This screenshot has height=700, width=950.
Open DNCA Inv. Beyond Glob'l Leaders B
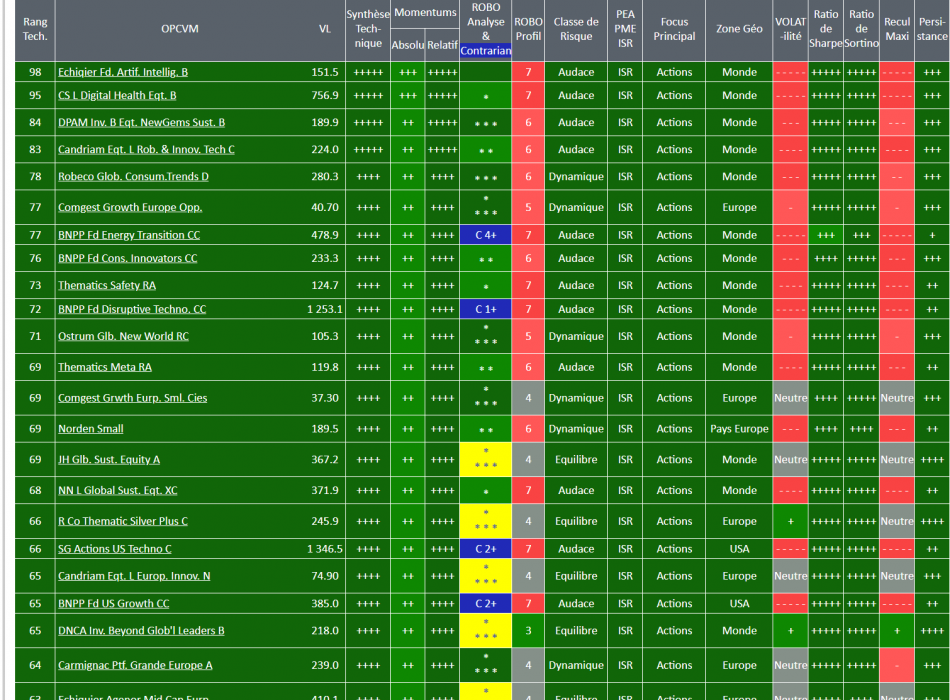click(141, 631)
